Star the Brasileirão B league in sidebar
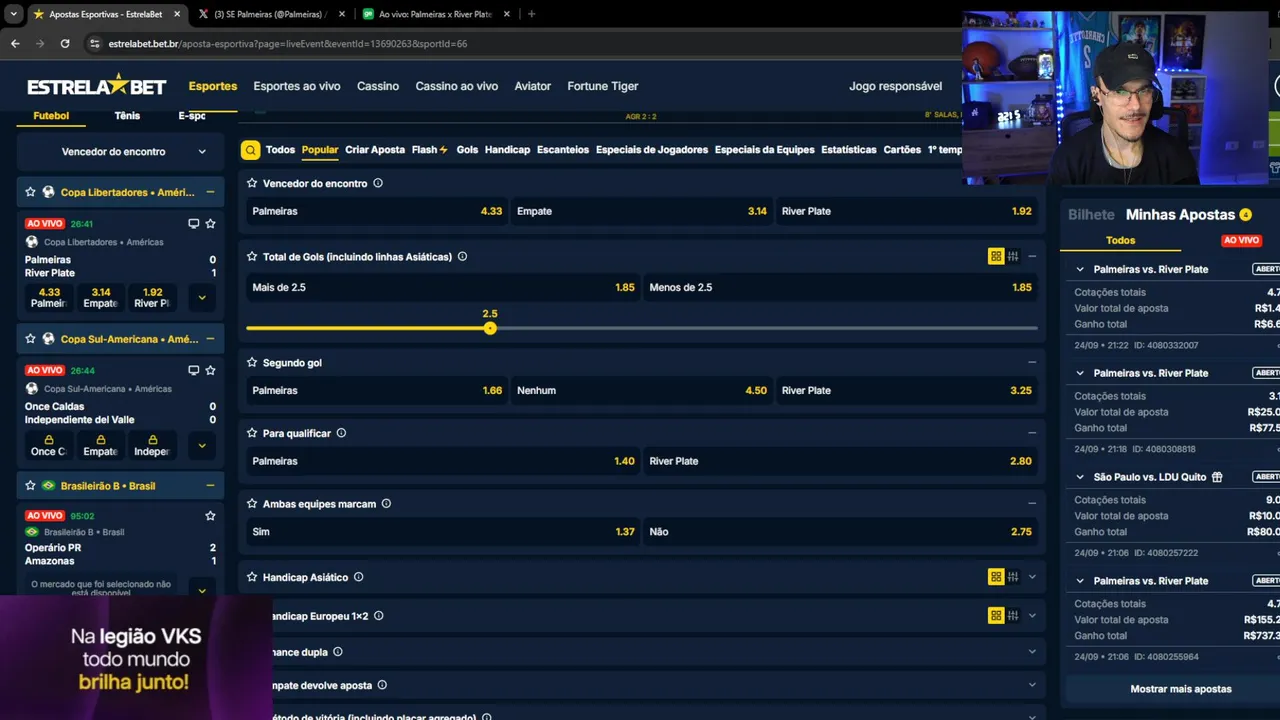Image resolution: width=1280 pixels, height=720 pixels. tap(31, 485)
